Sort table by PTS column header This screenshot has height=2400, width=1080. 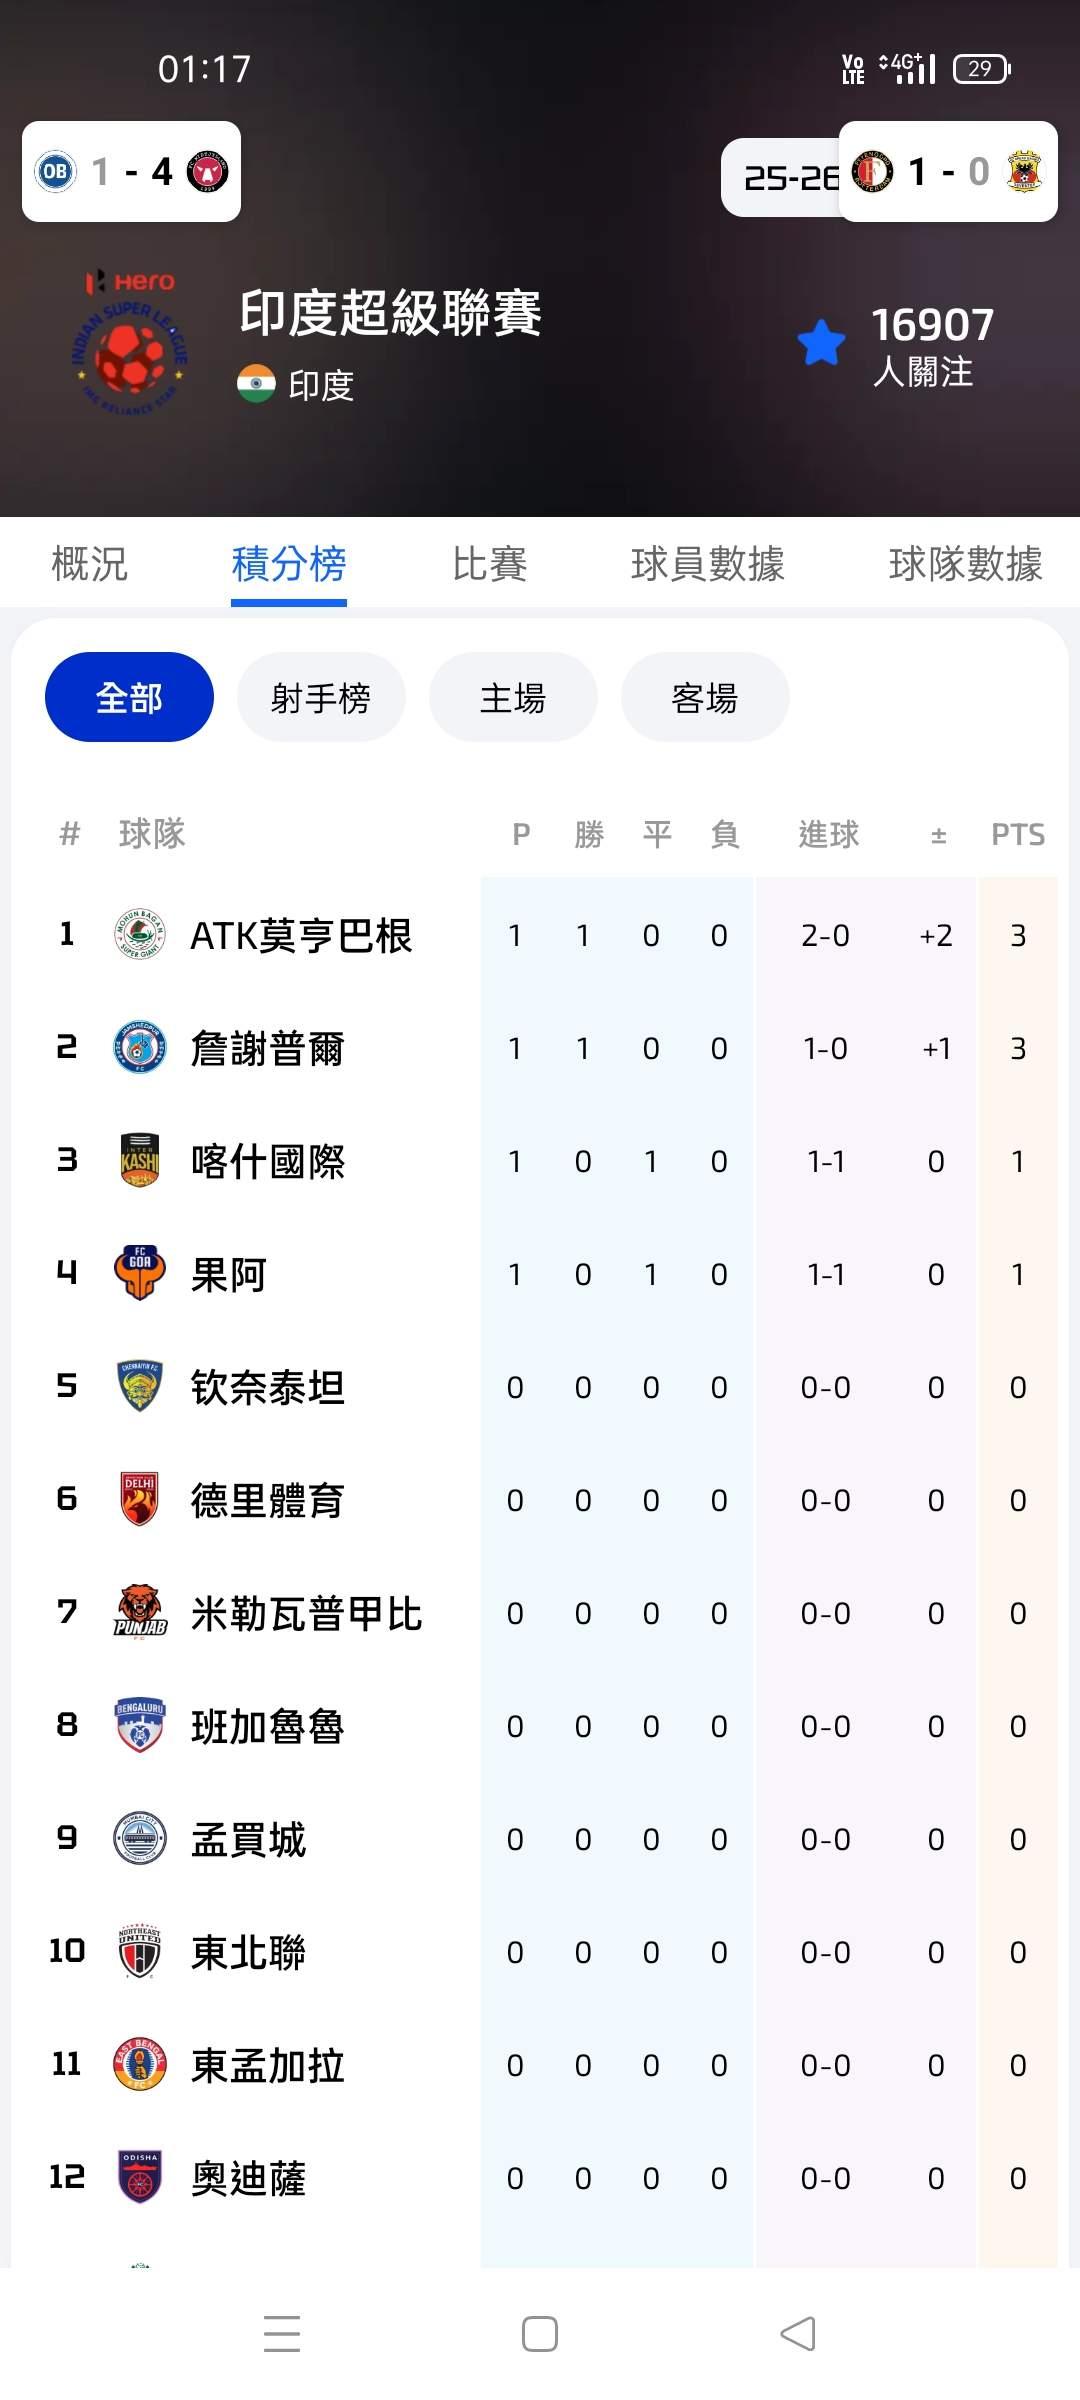click(x=1017, y=834)
